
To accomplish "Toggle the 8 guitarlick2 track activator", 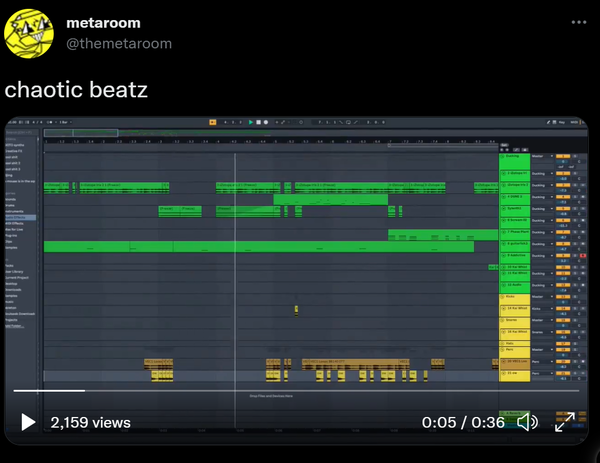I will point(563,244).
